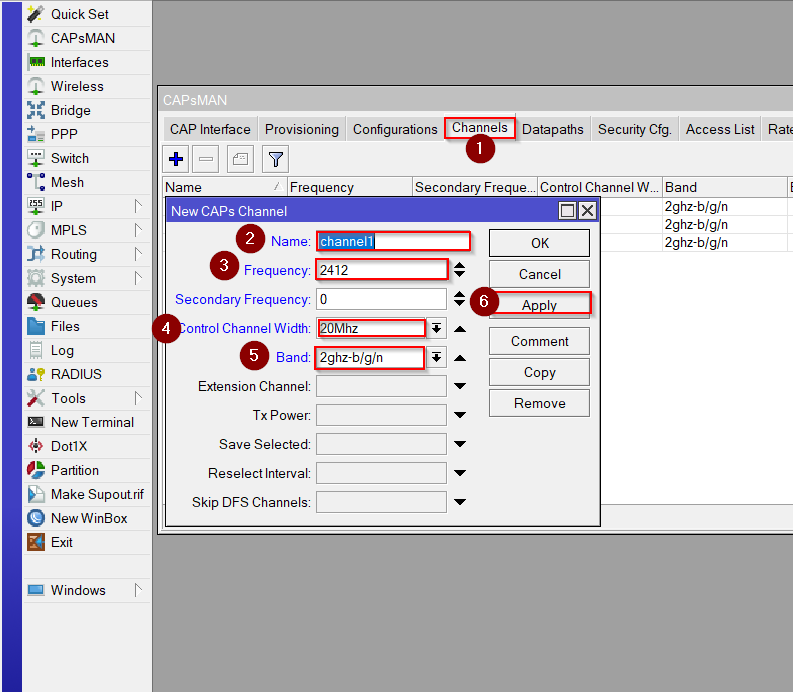Click the blue plus add icon
The width and height of the screenshot is (793, 692).
tap(177, 159)
